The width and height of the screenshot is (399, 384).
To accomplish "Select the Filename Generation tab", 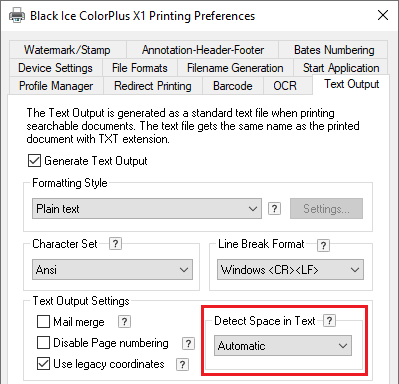I will [235, 68].
